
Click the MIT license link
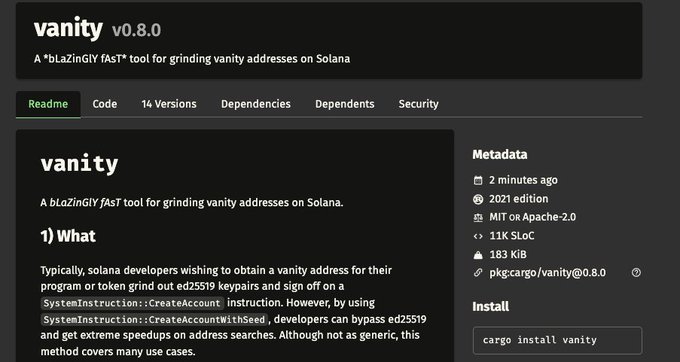click(498, 217)
